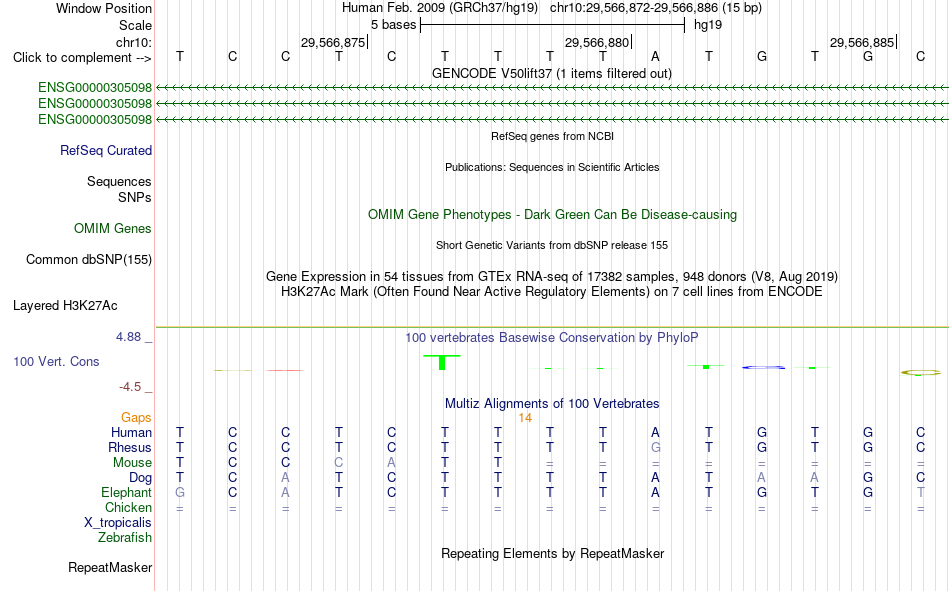Select the Dog species row label
This screenshot has height=591, width=950.
(x=140, y=478)
